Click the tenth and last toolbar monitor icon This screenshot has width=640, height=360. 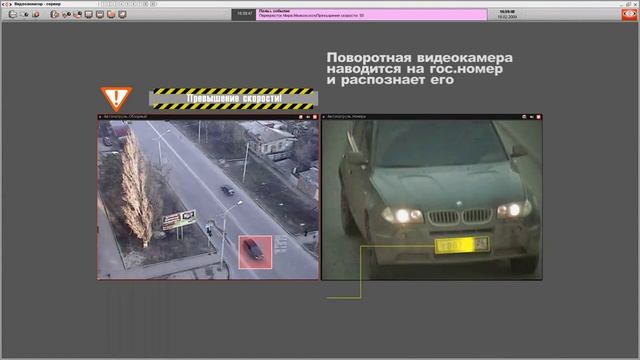[x=122, y=14]
